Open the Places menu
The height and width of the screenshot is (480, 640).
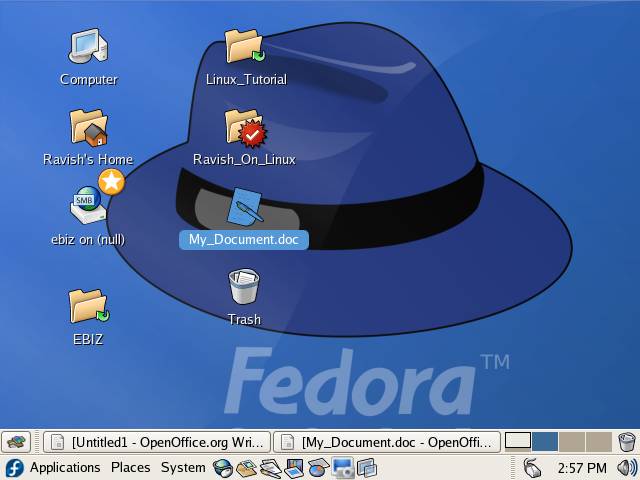pos(130,467)
